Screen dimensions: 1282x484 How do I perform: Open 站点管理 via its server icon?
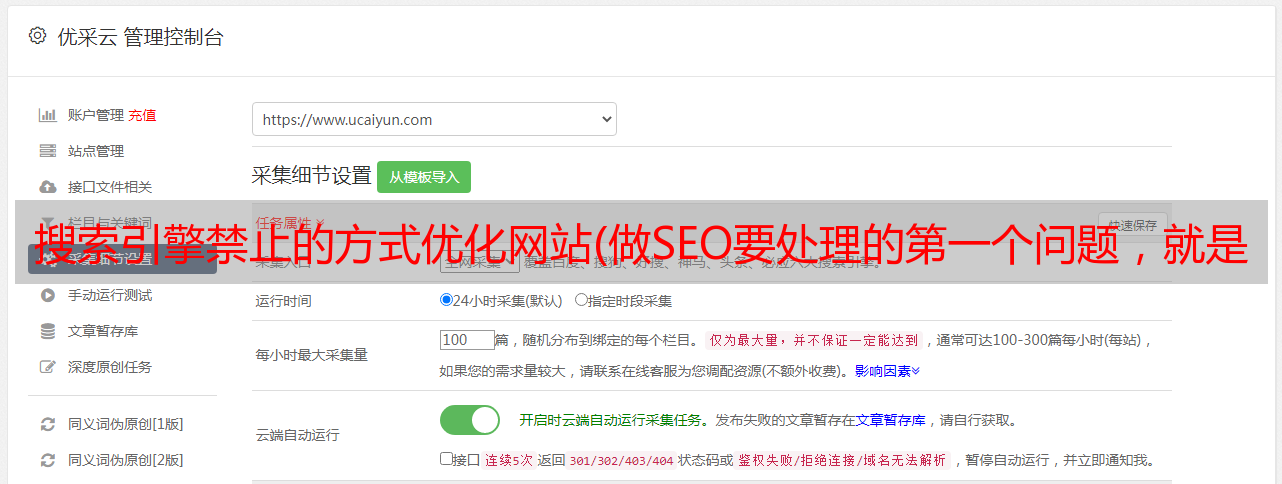[47, 151]
